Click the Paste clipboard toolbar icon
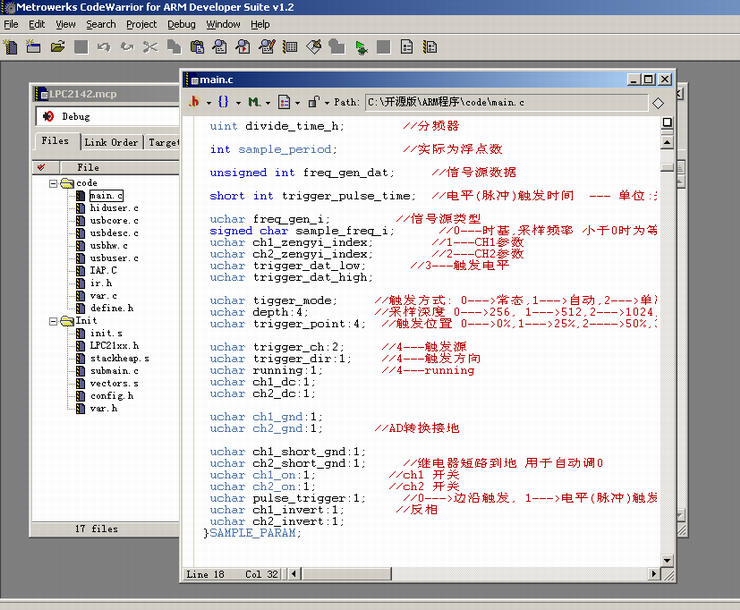The height and width of the screenshot is (610, 740). pos(197,46)
